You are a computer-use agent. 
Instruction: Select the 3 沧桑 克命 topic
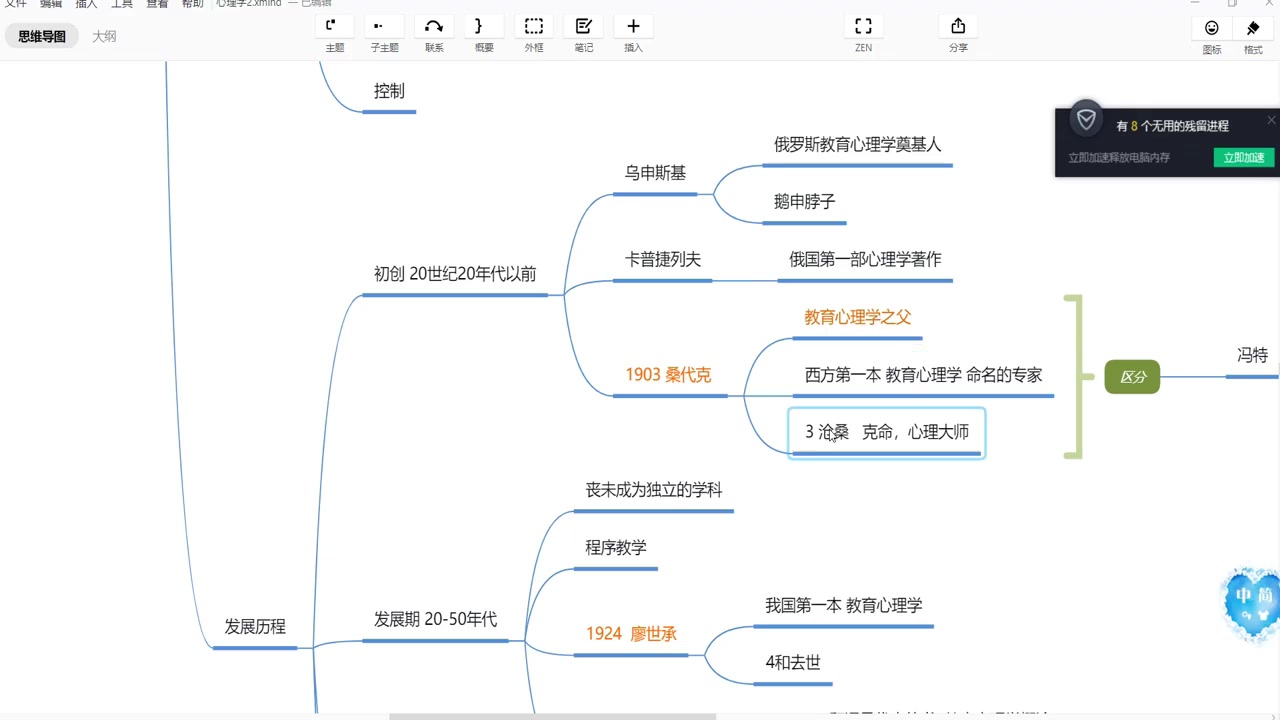point(887,432)
